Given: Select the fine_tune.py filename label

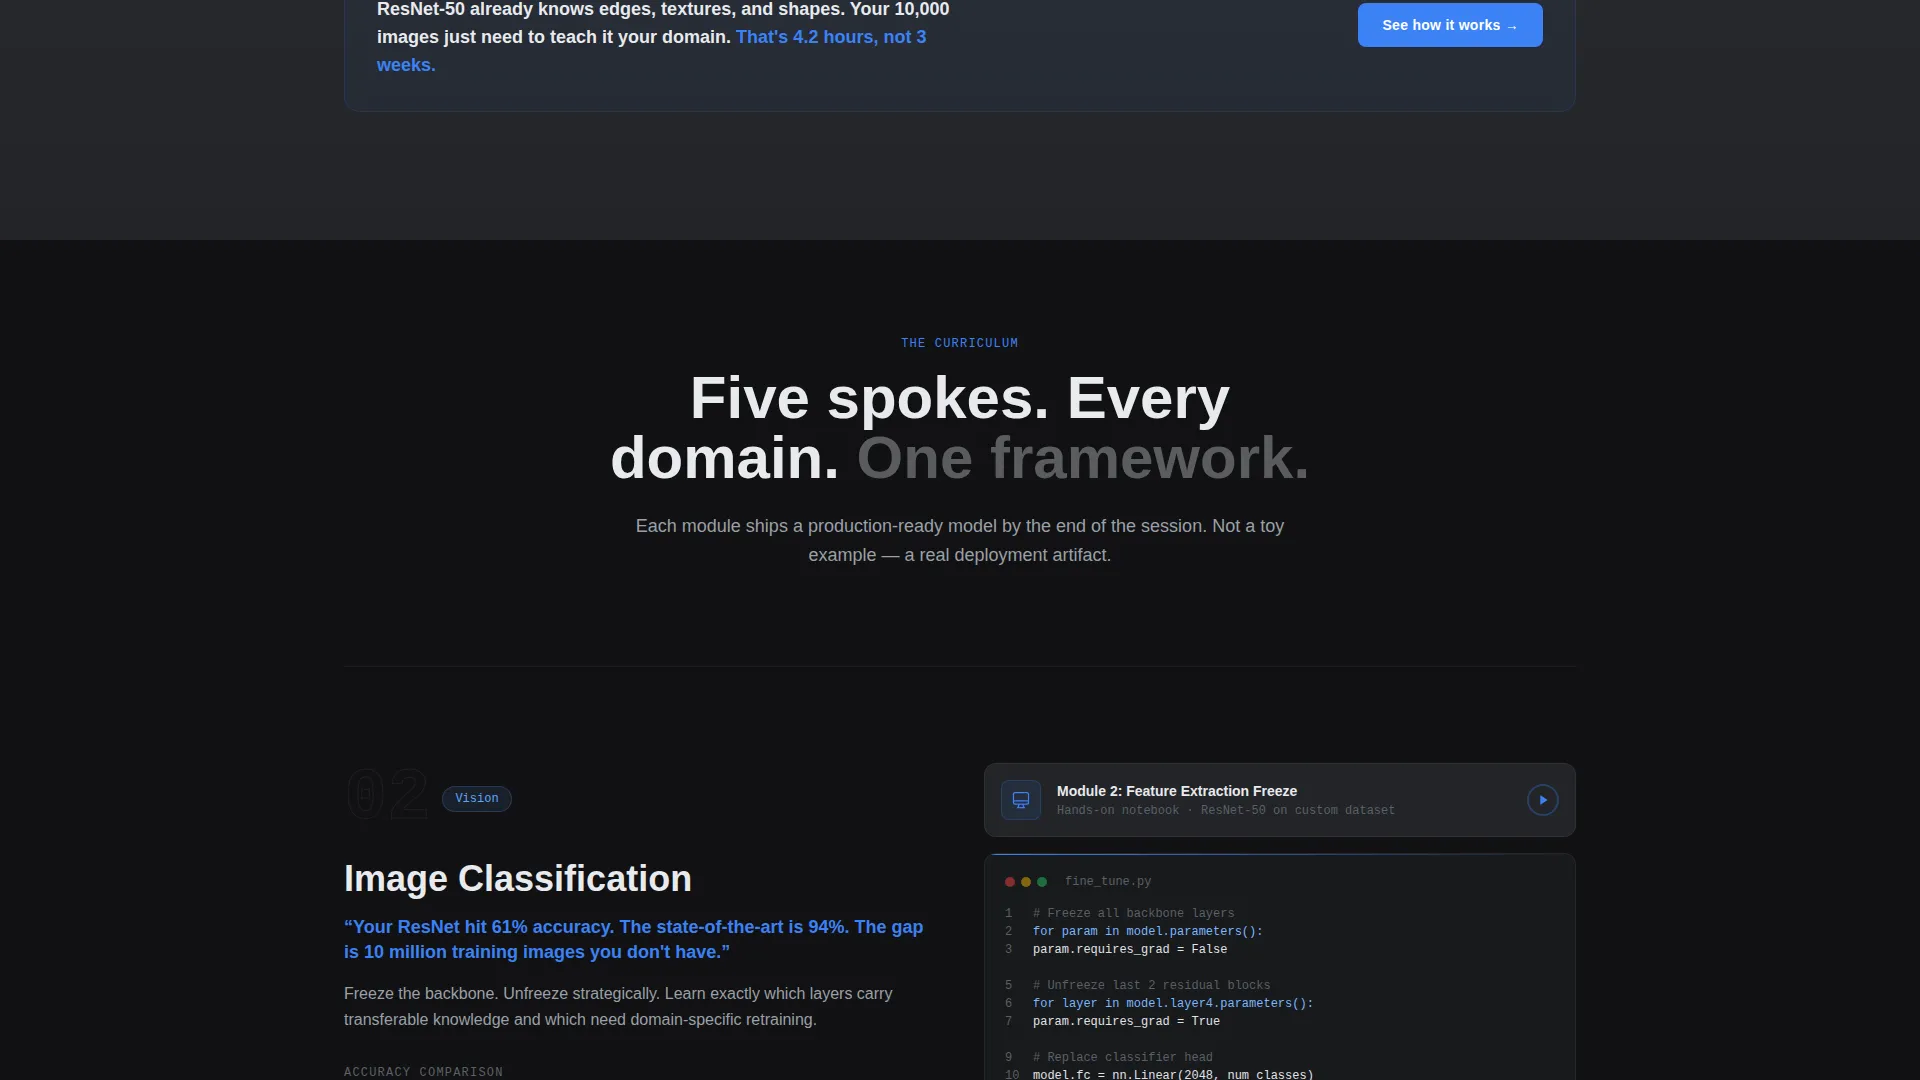Looking at the screenshot, I should pyautogui.click(x=1108, y=881).
